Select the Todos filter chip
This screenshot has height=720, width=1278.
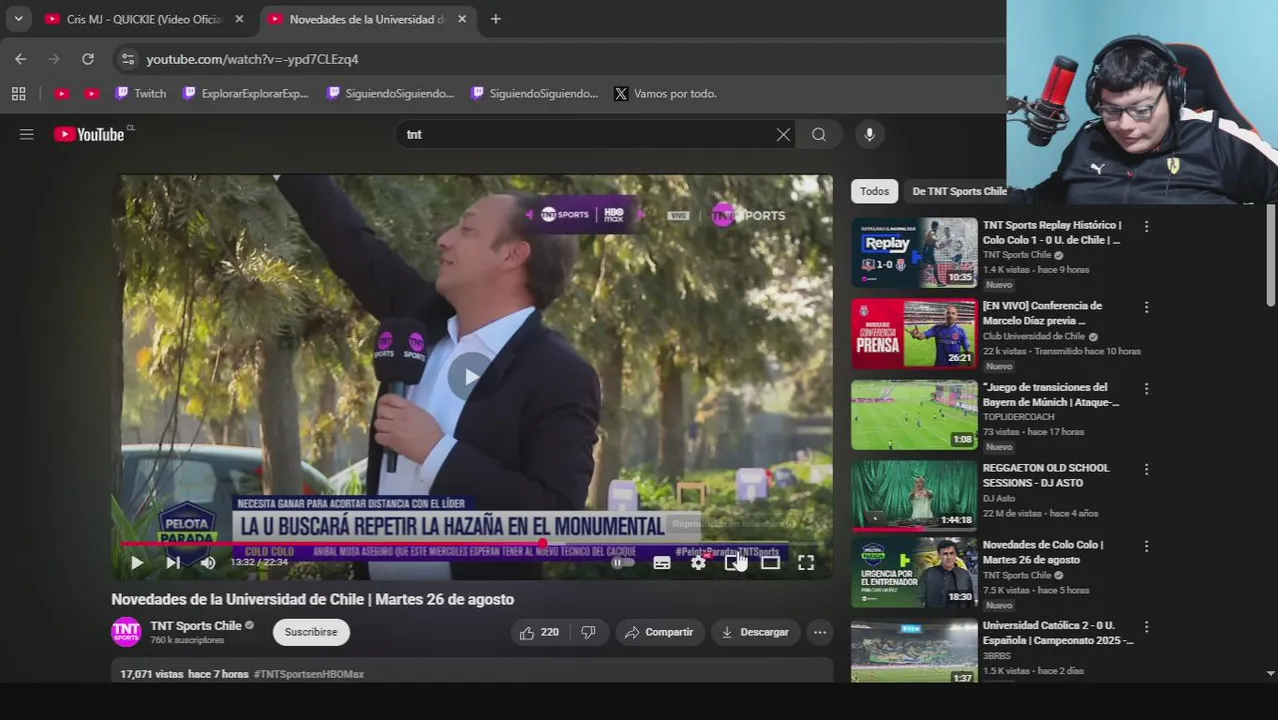874,191
